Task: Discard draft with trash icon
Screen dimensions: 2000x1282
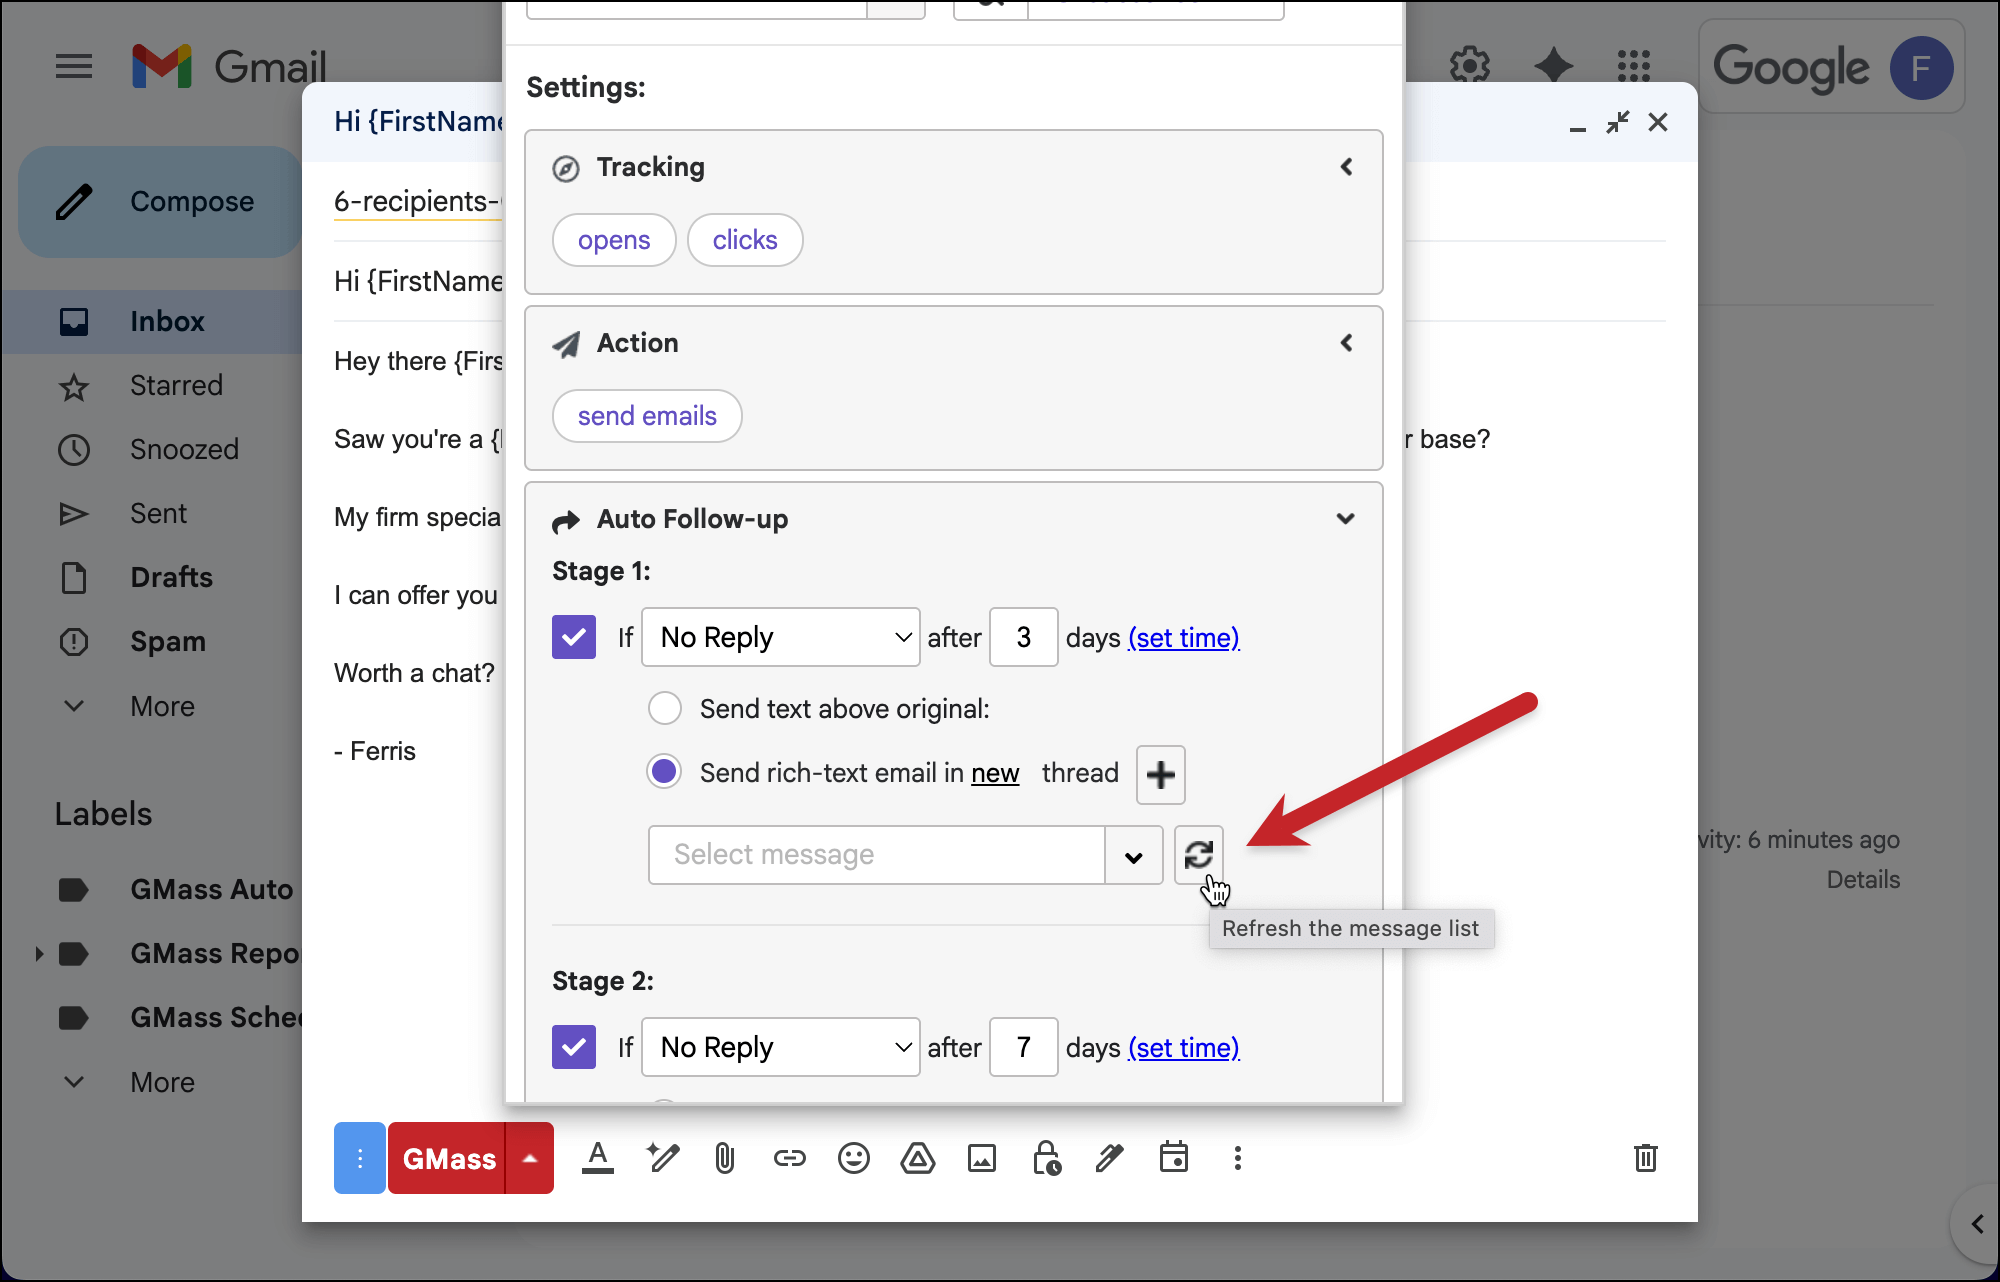Action: pyautogui.click(x=1645, y=1158)
